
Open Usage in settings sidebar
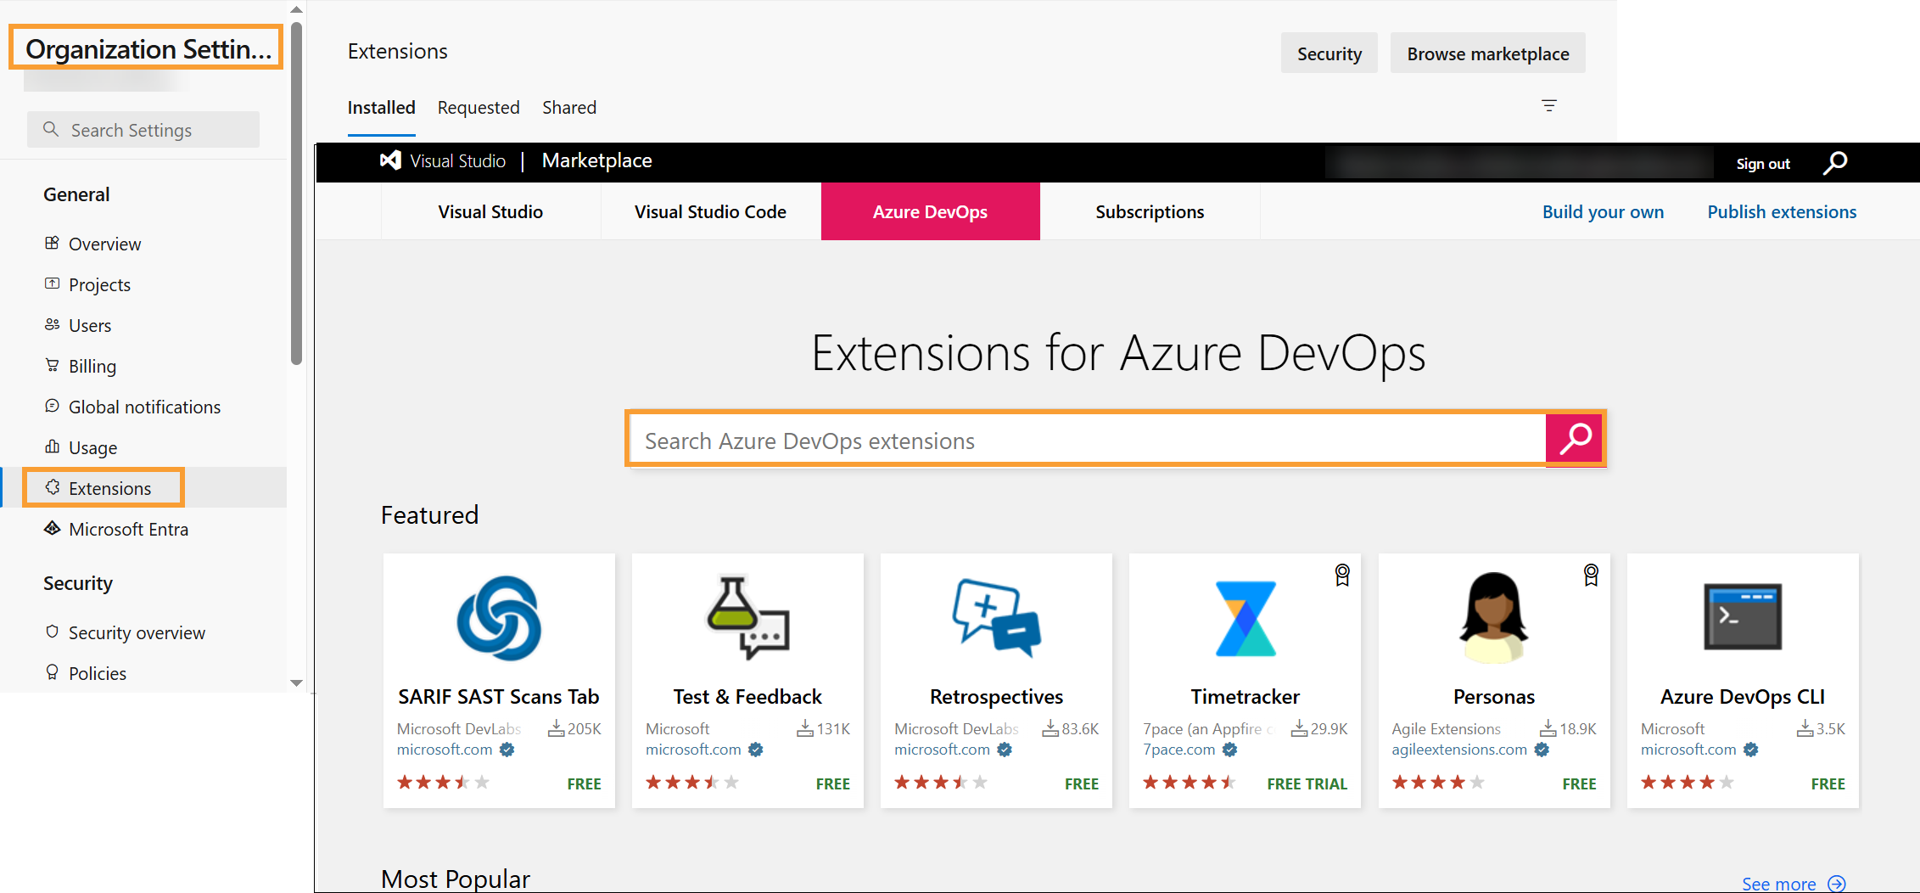pyautogui.click(x=144, y=447)
